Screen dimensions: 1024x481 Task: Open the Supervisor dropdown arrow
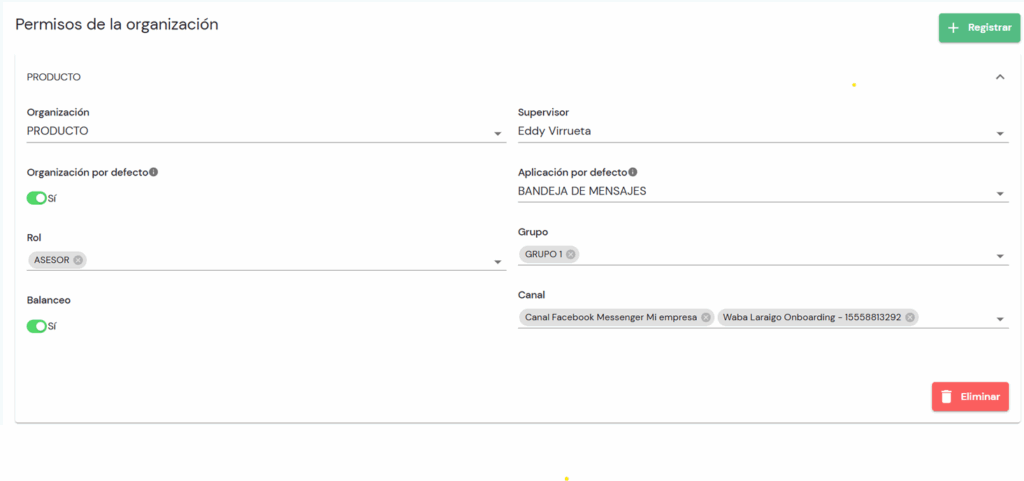(1000, 134)
